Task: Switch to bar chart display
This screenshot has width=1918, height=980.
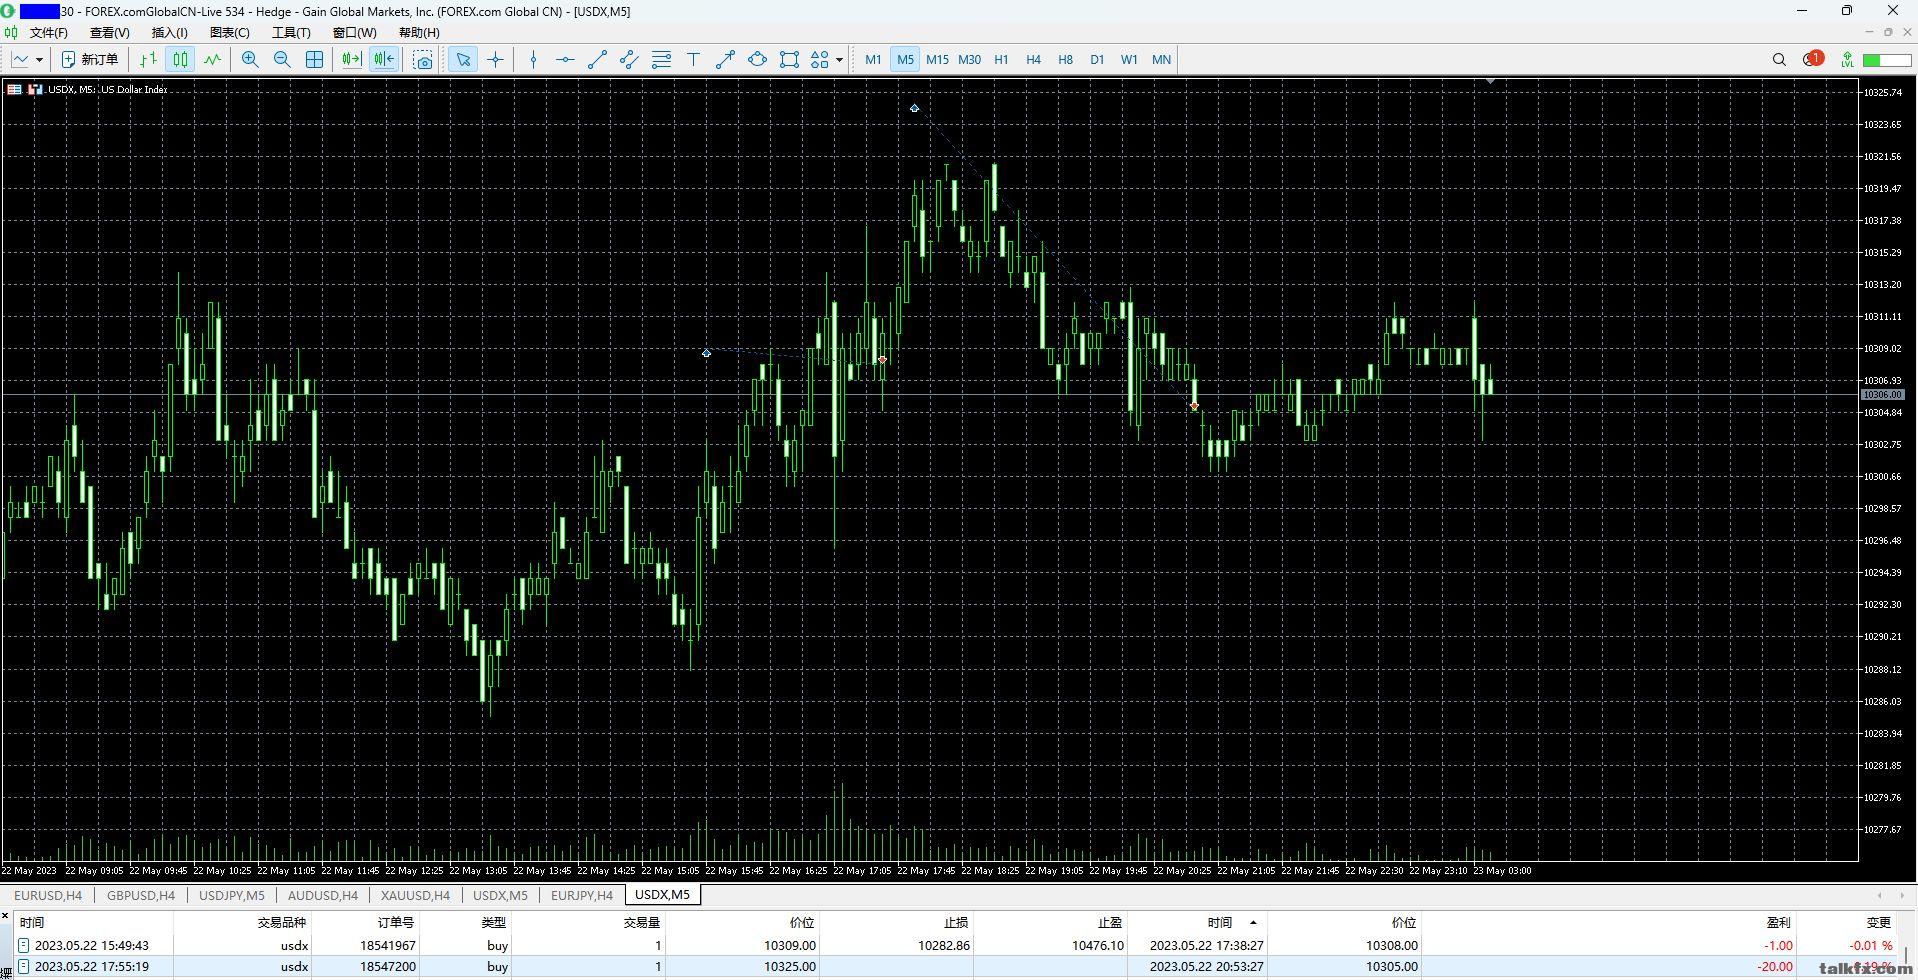Action: coord(148,60)
